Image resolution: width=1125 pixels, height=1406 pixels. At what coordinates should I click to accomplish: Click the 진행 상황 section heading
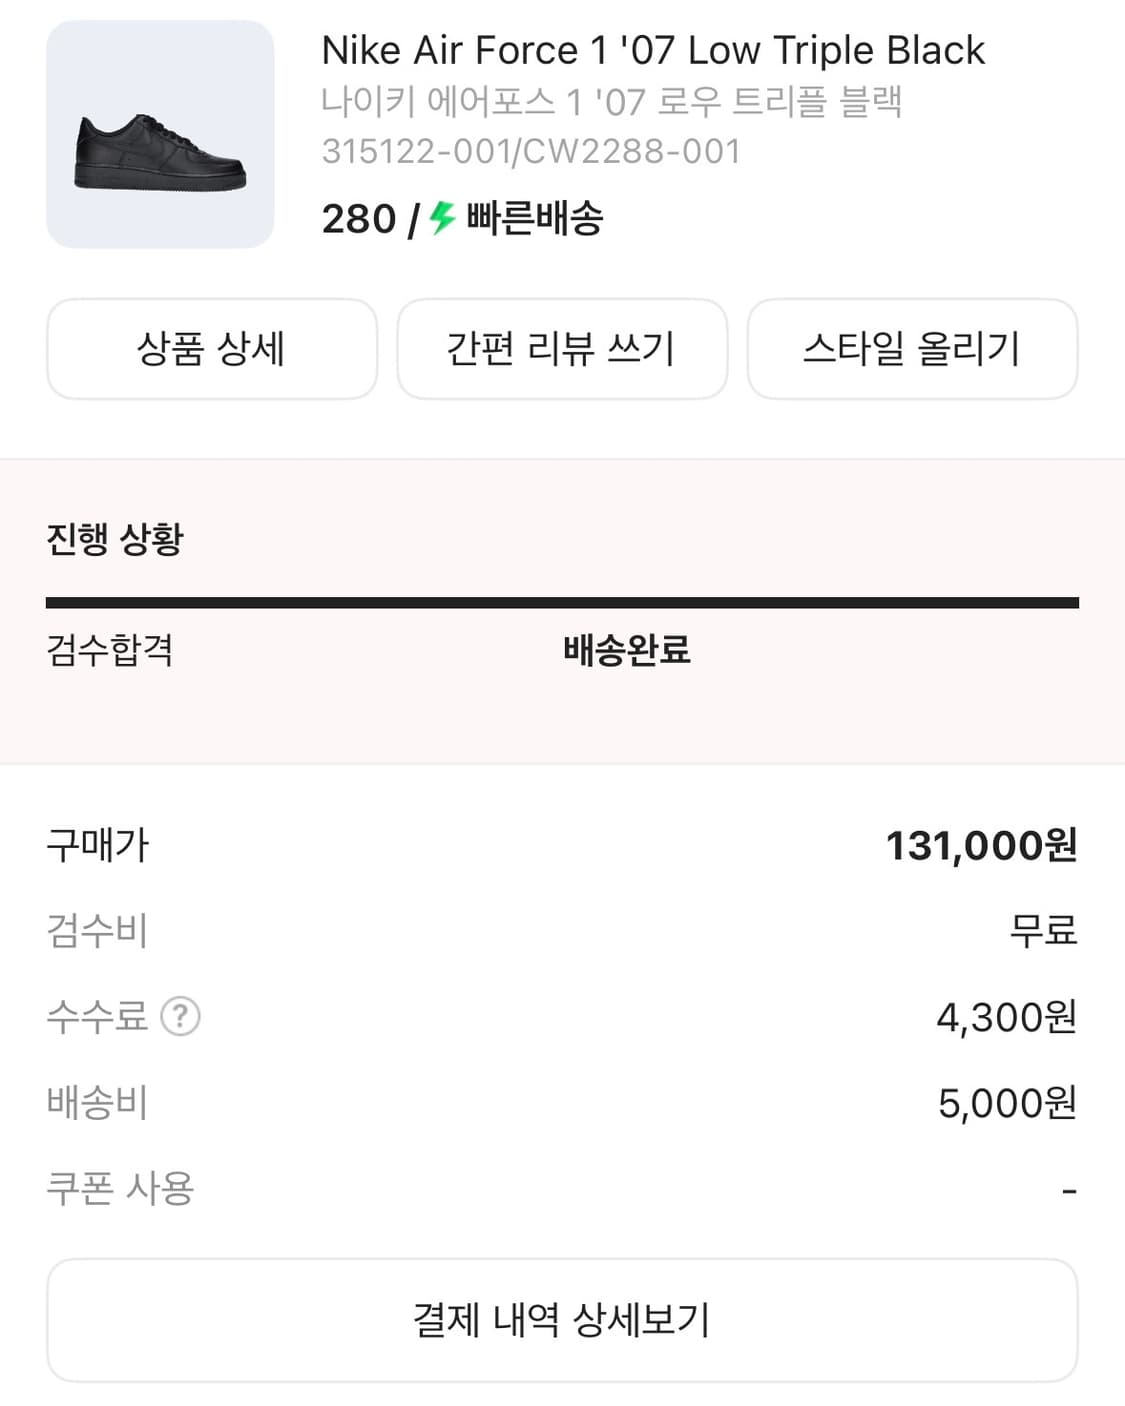[115, 539]
